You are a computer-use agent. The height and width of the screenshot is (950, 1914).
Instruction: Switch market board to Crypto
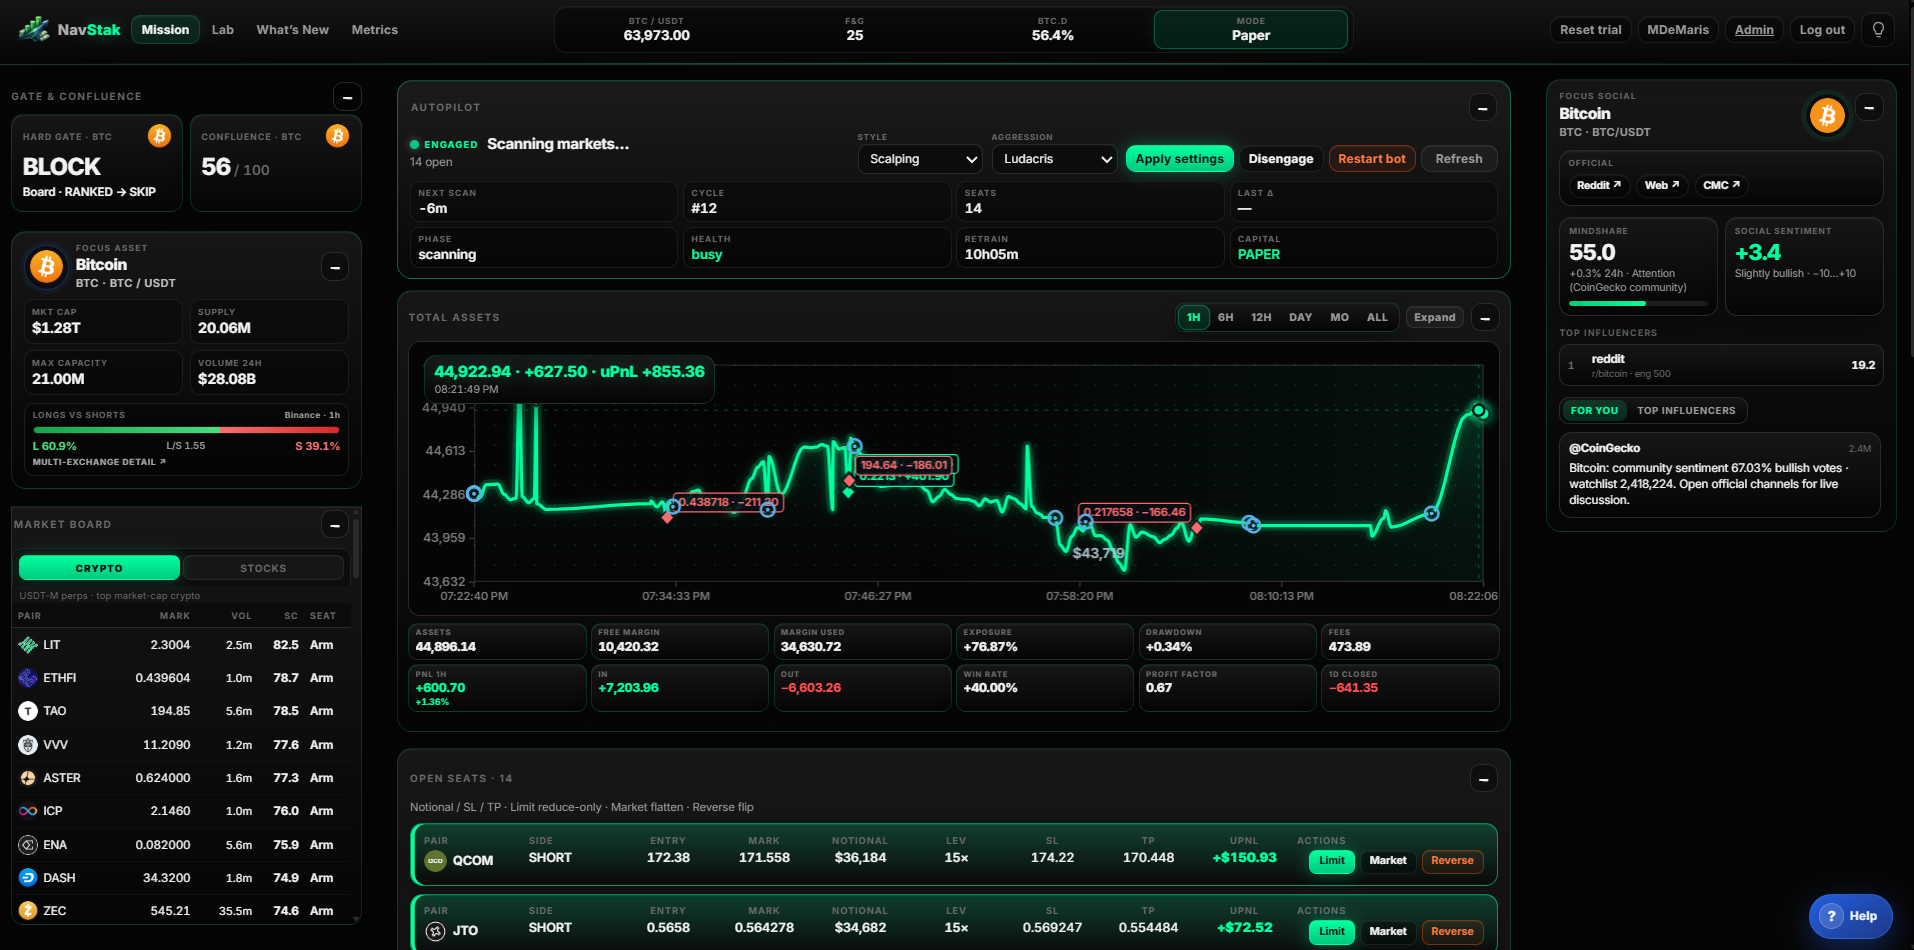point(99,568)
